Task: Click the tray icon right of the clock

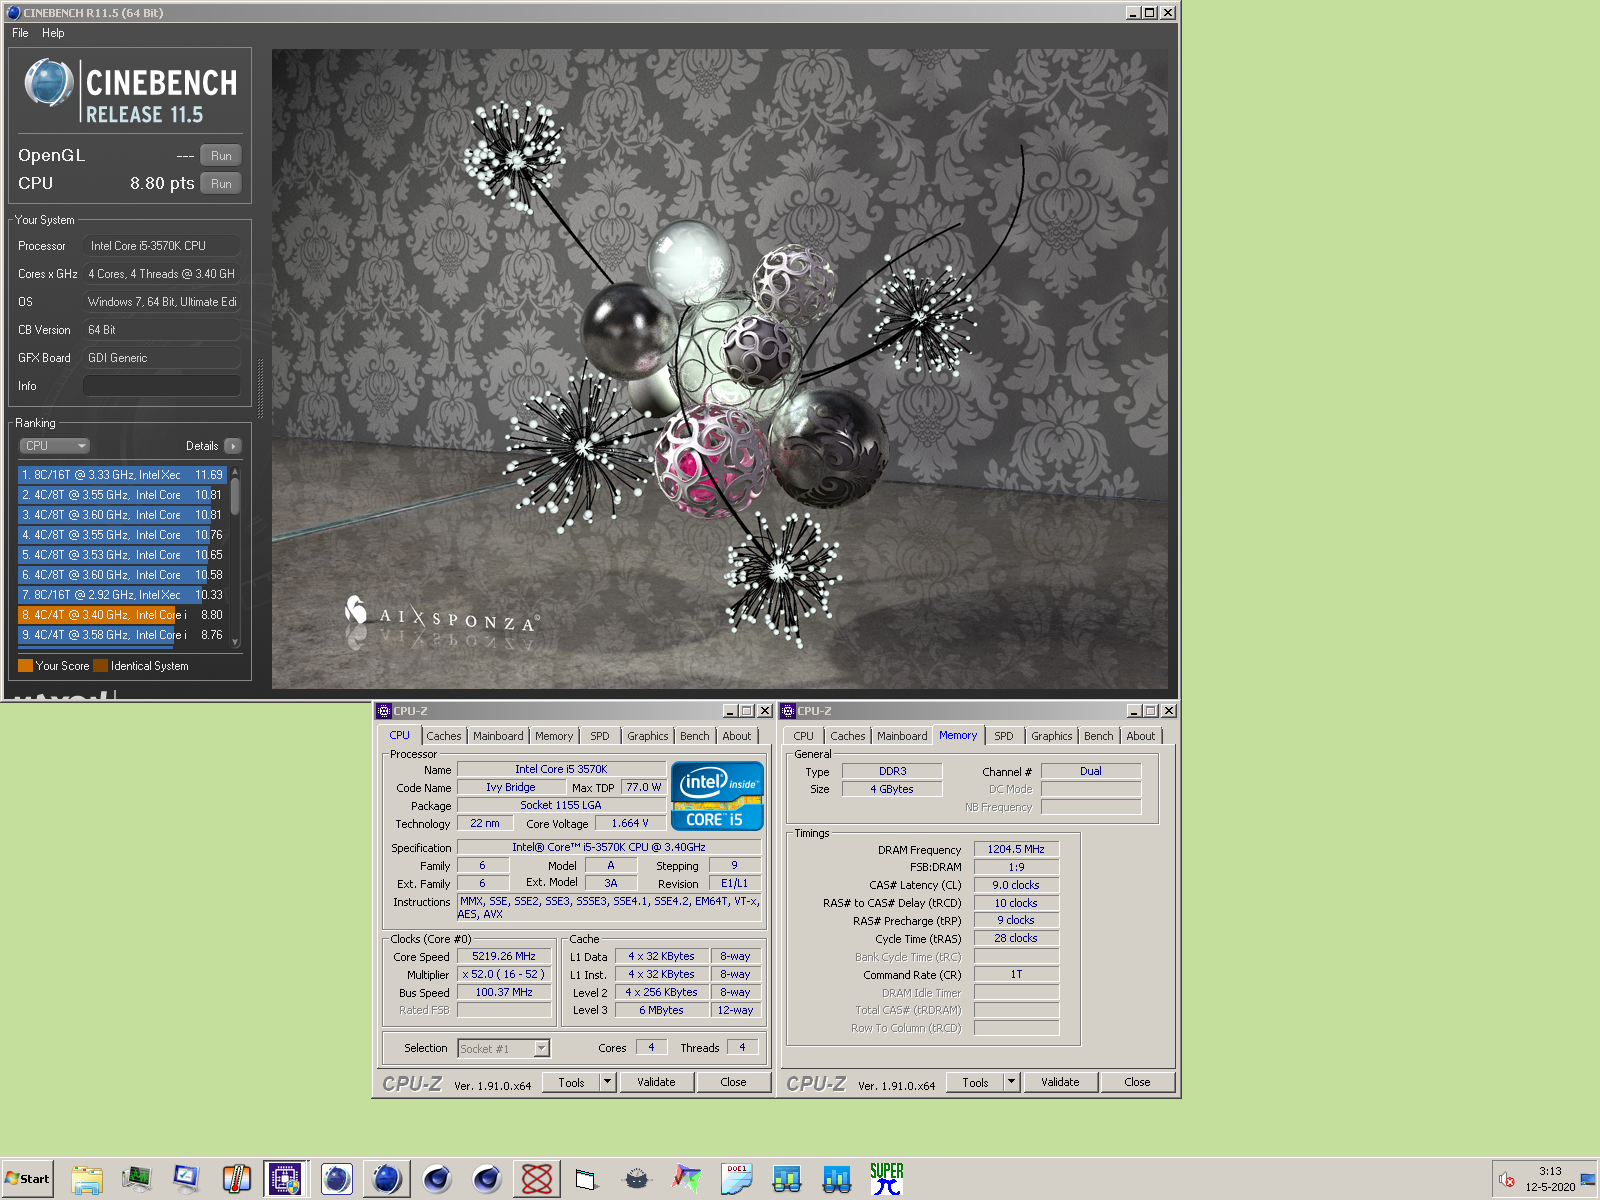Action: pyautogui.click(x=1588, y=1181)
